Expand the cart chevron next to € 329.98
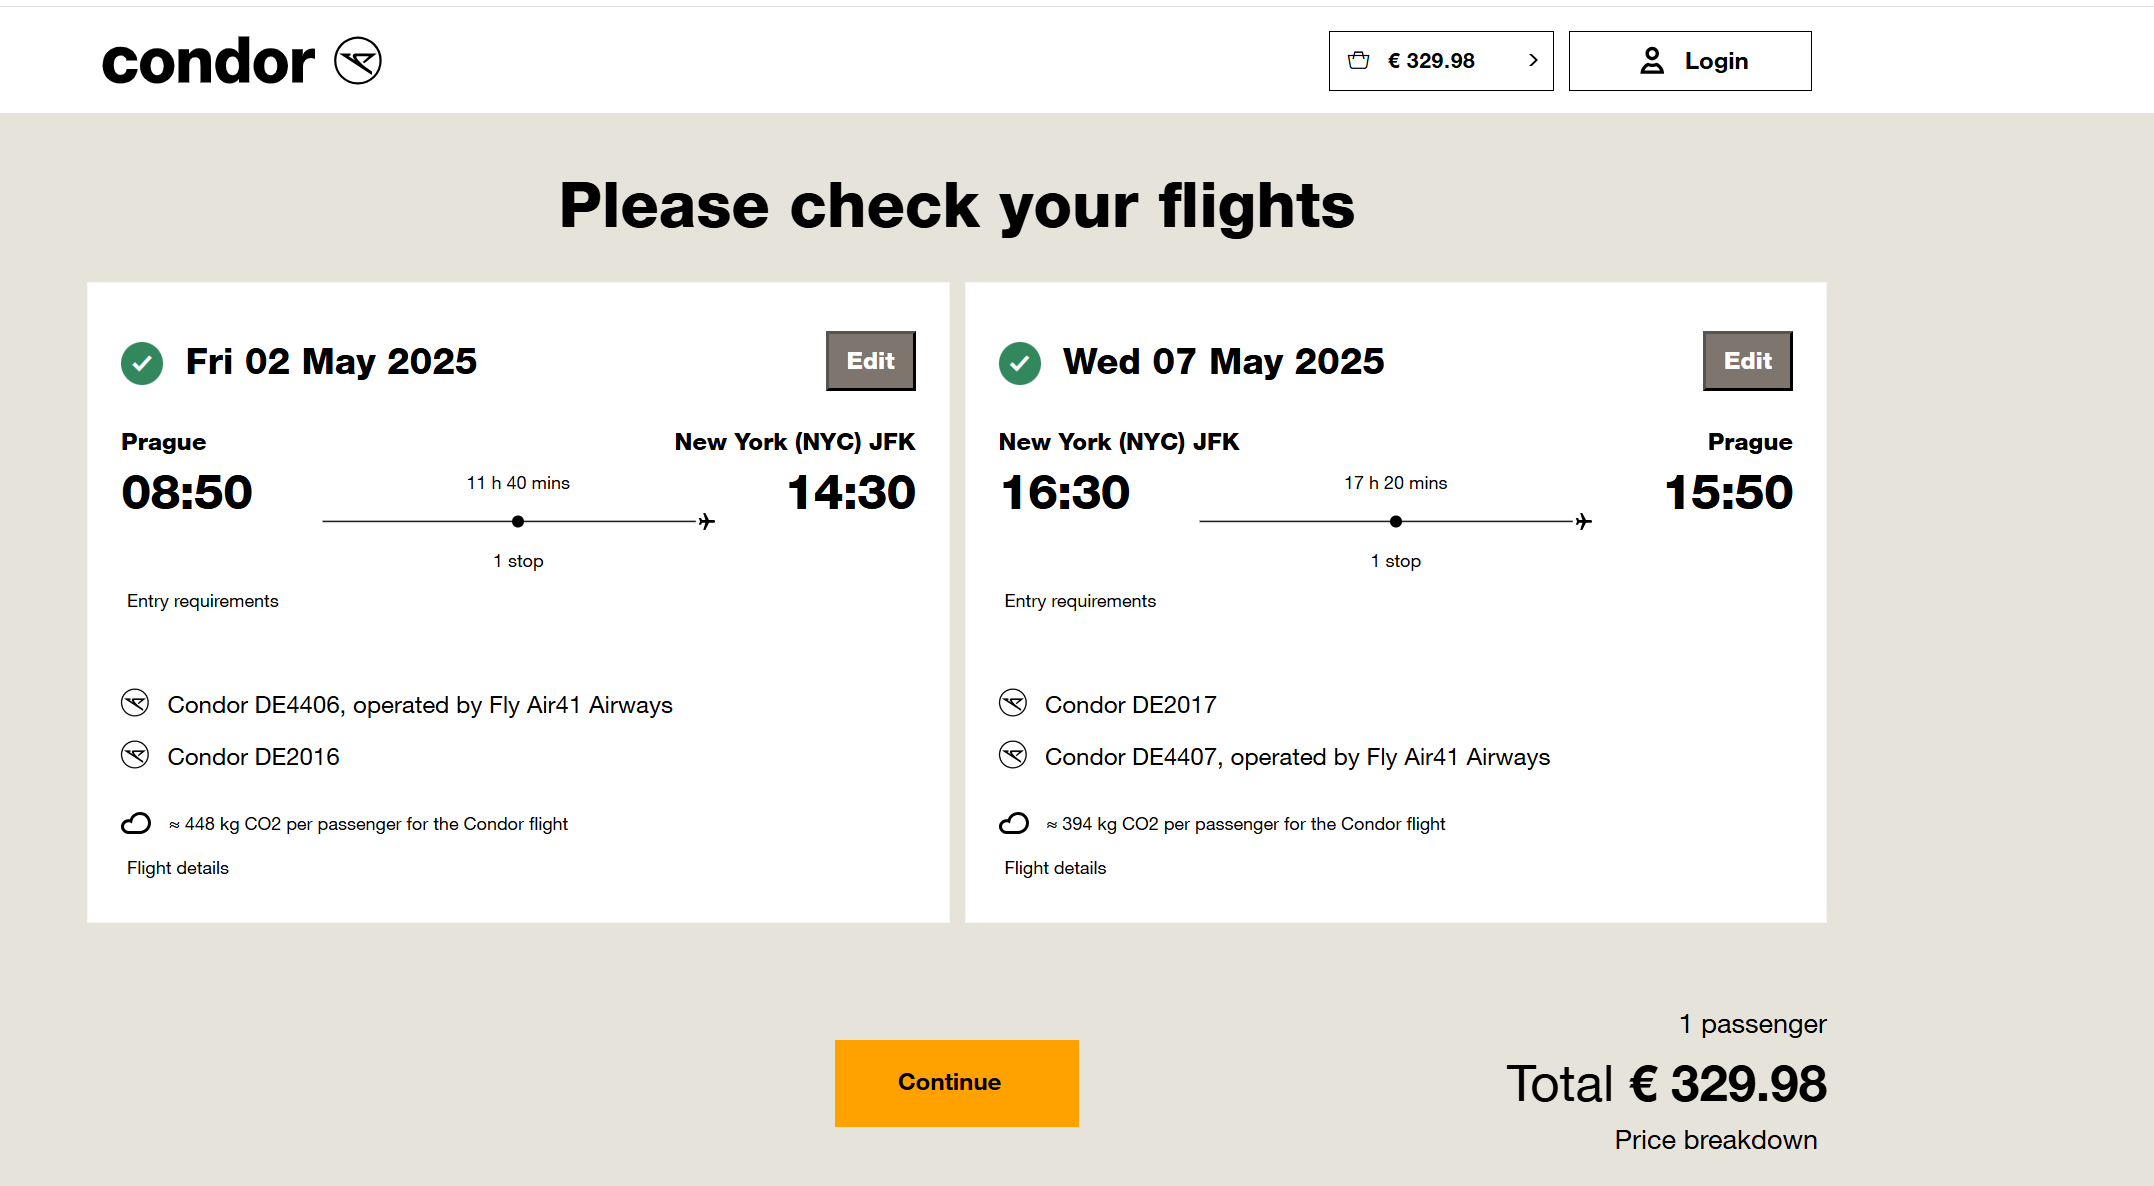 tap(1533, 61)
